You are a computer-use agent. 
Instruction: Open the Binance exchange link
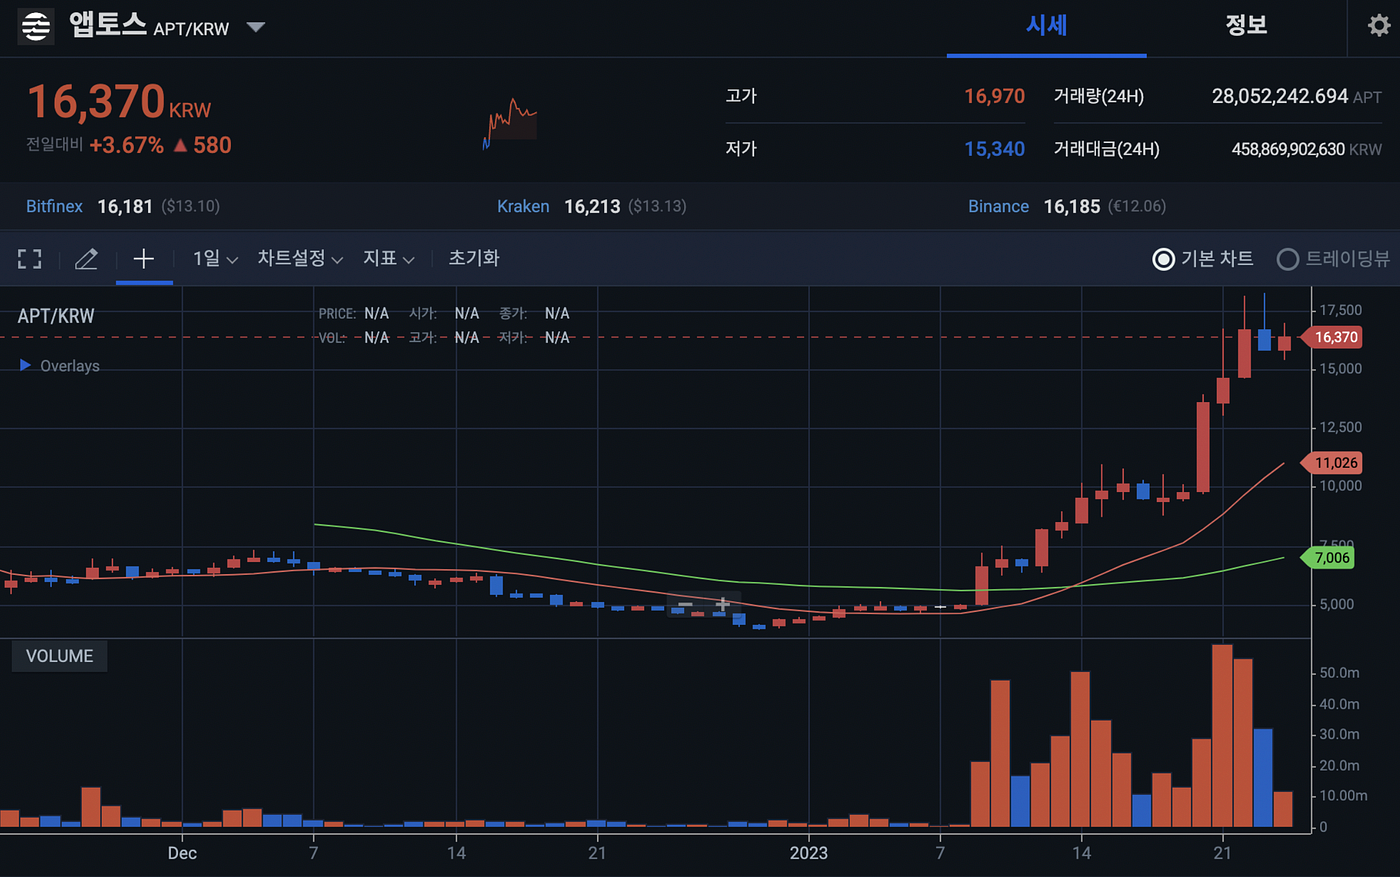point(998,206)
